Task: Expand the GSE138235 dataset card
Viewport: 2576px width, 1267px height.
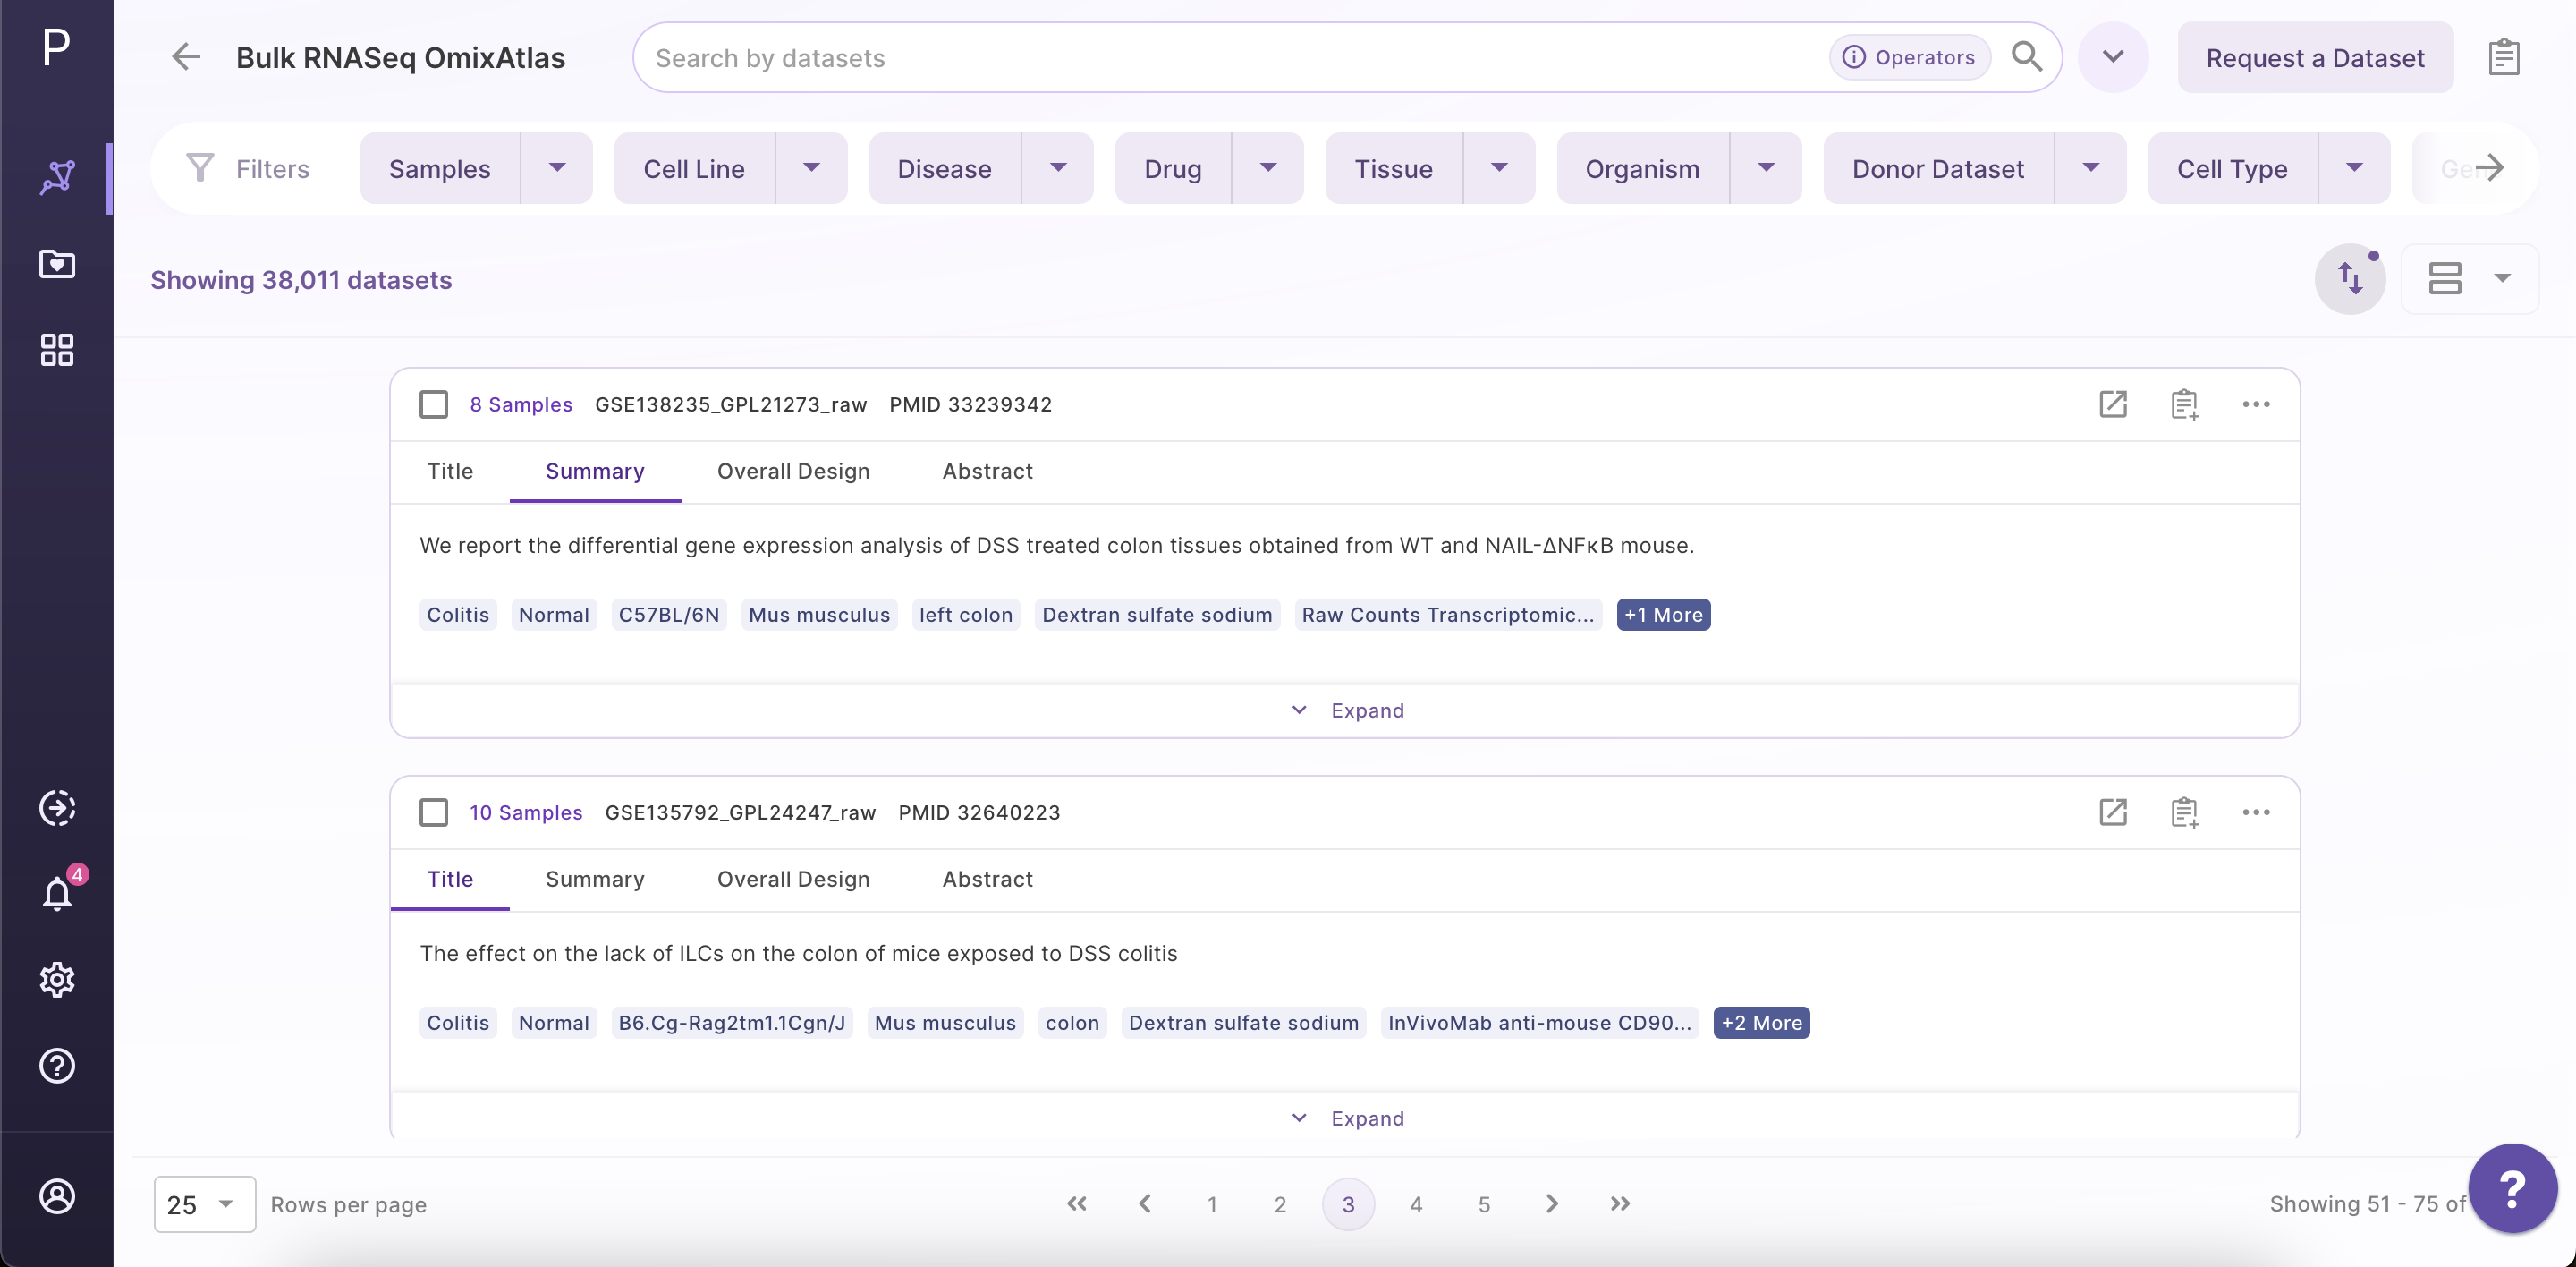Action: tap(1347, 710)
